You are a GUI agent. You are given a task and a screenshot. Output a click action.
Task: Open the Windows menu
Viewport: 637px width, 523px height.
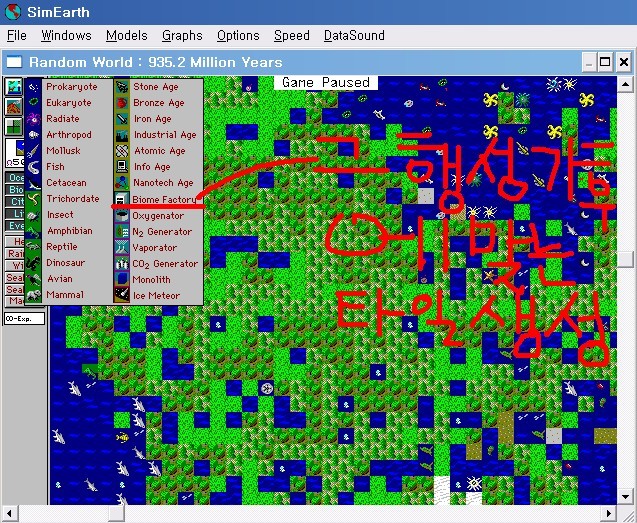pos(66,35)
